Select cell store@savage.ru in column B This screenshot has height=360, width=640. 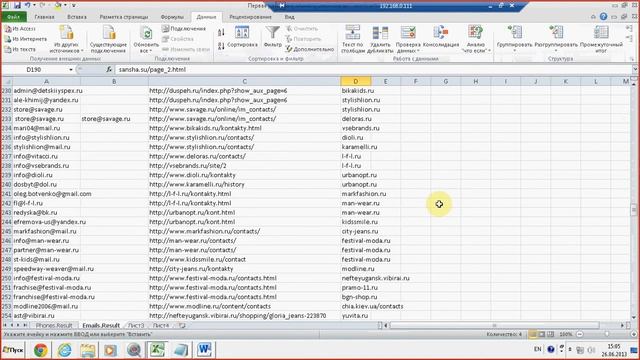114,119
